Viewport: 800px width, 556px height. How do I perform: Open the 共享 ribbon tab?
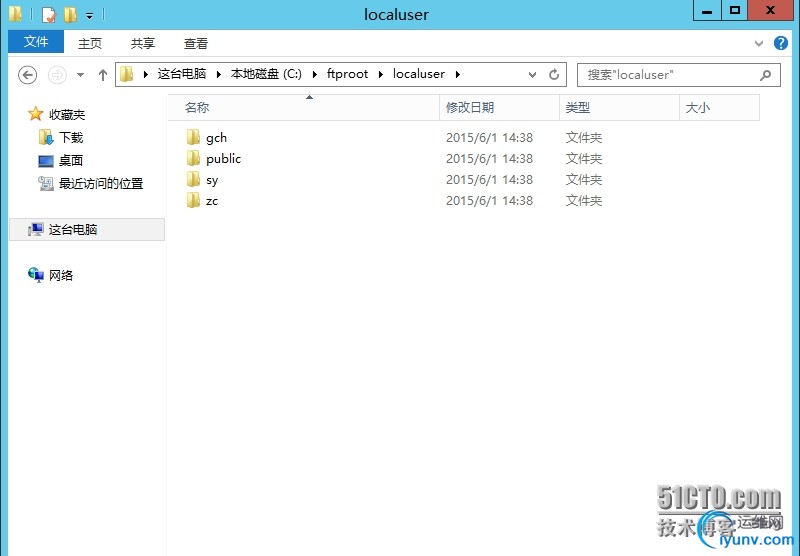coord(143,43)
